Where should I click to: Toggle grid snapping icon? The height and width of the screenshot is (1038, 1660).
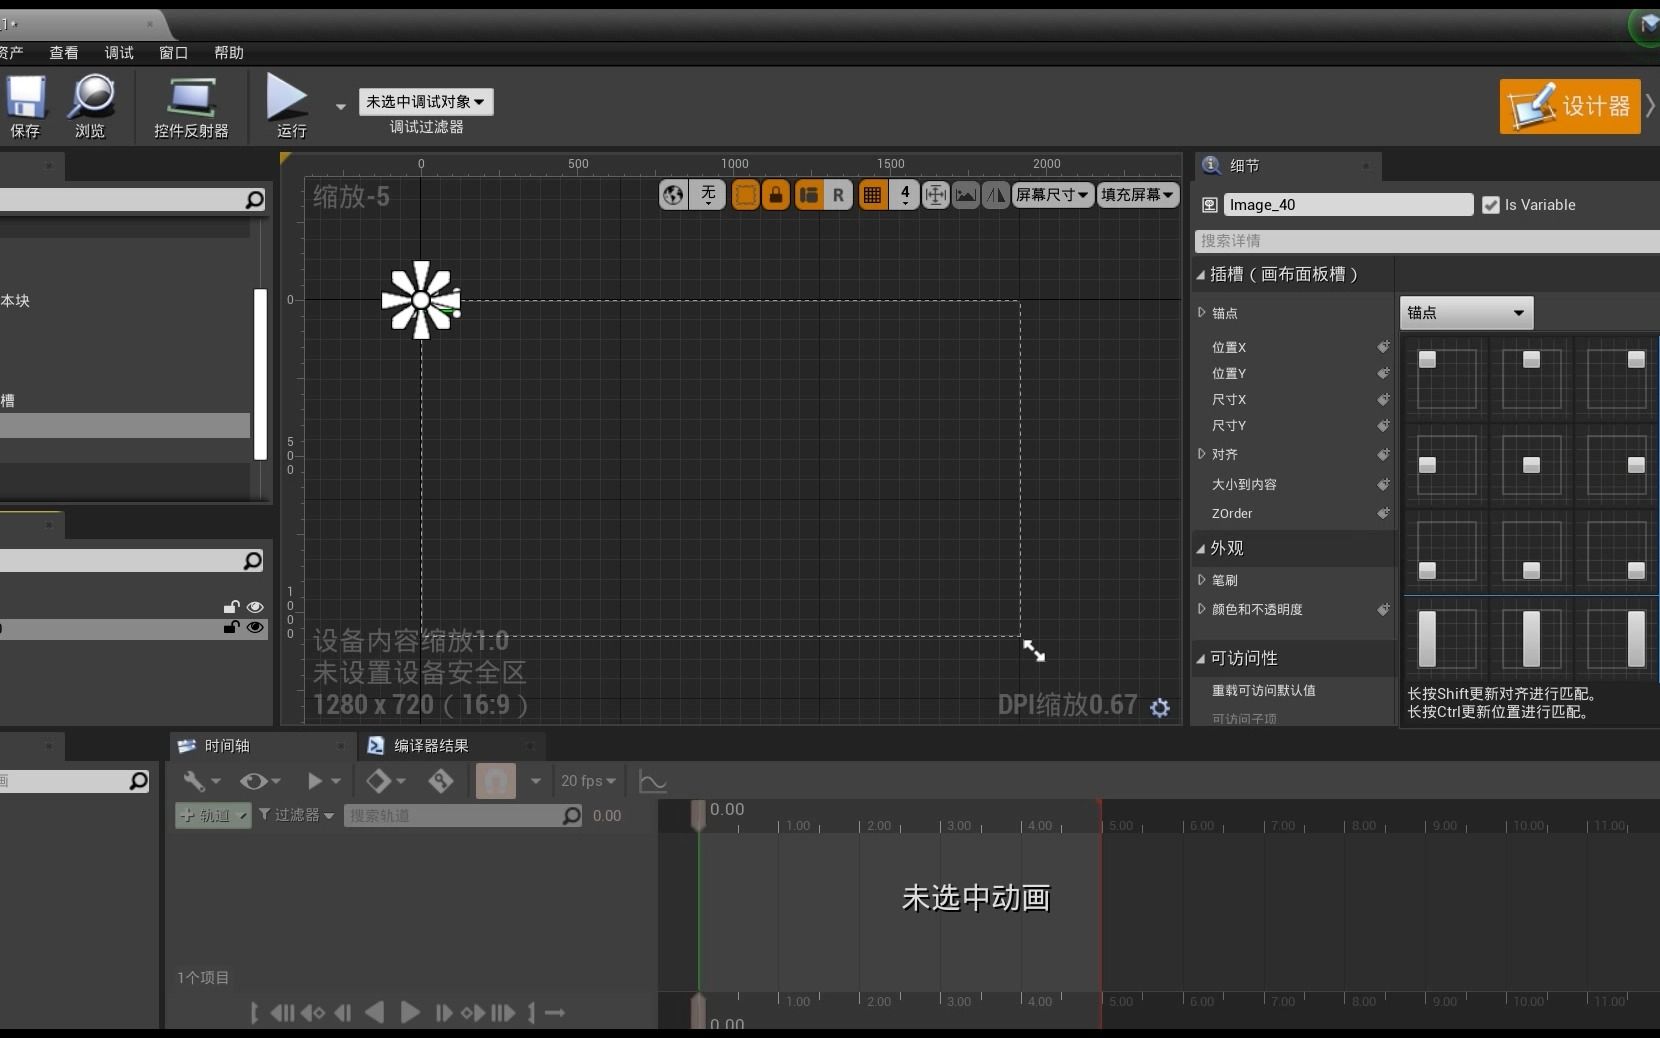(873, 195)
